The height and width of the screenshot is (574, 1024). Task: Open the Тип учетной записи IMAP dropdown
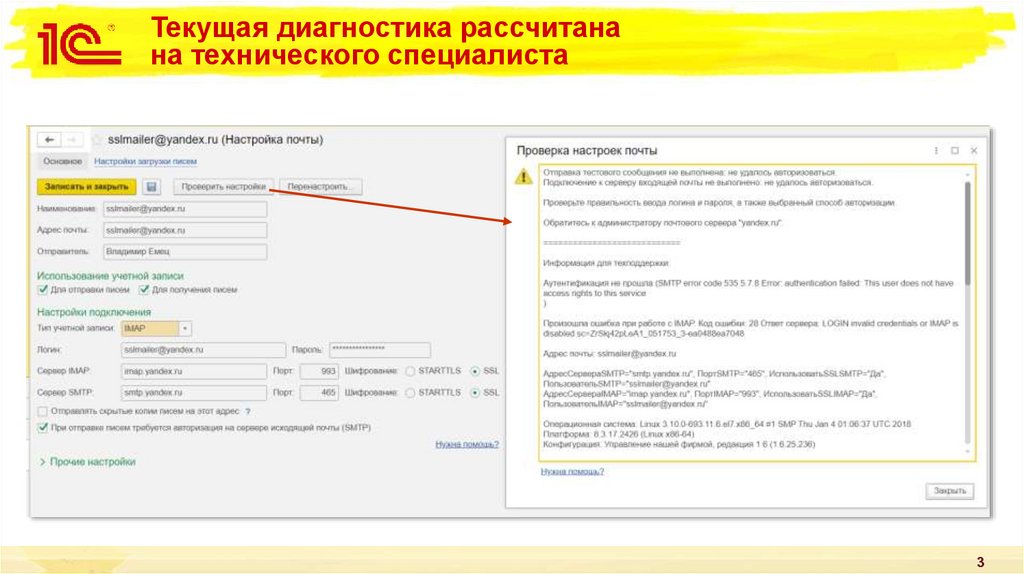[185, 328]
